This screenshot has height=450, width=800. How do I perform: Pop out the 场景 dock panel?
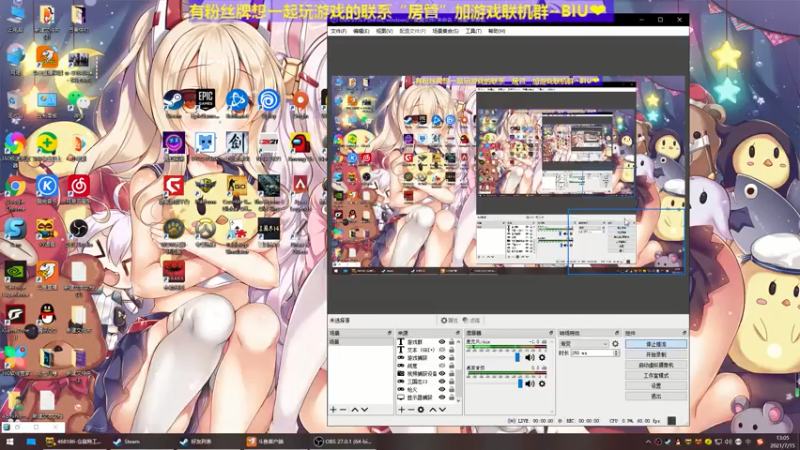click(389, 333)
